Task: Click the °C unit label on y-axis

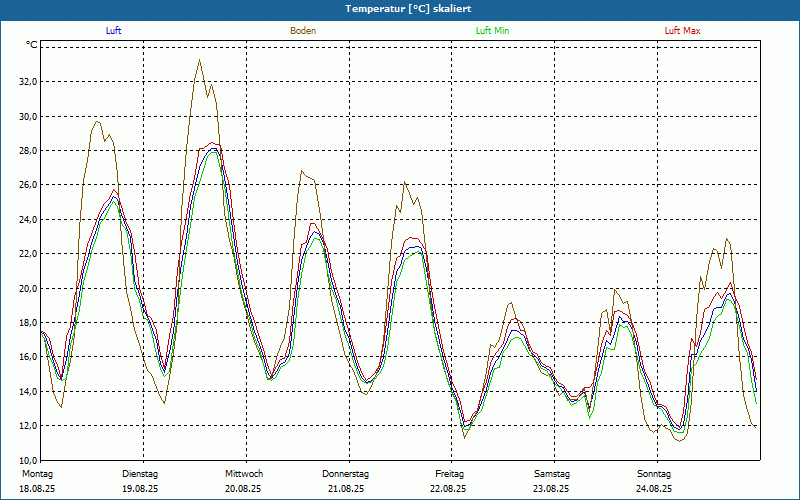Action: [x=31, y=45]
